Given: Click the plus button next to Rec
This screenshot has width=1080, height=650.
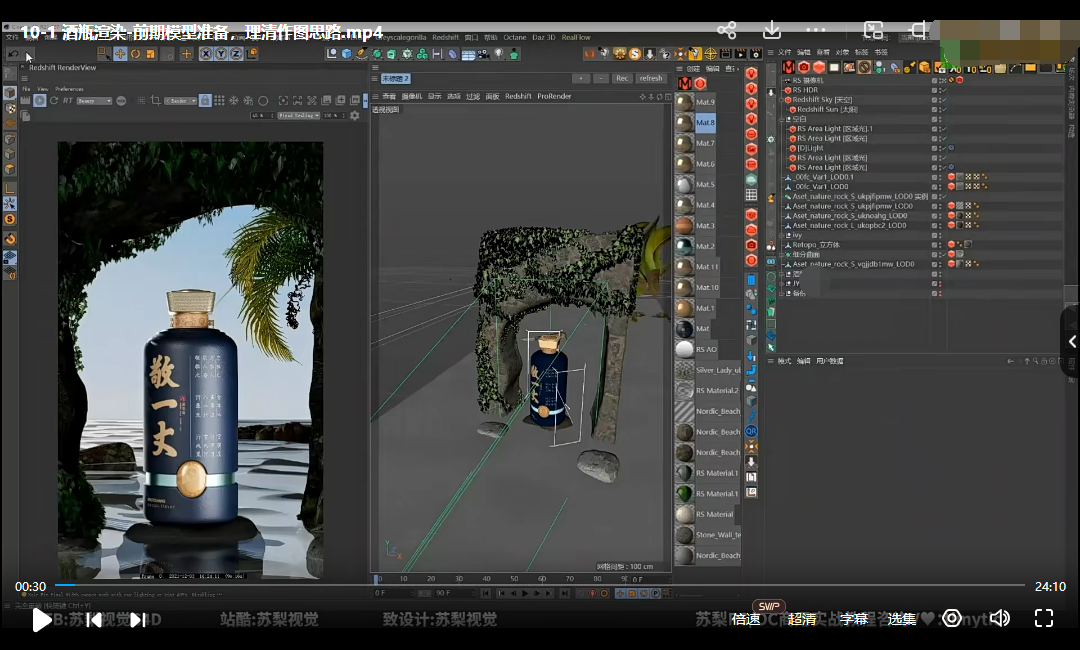Looking at the screenshot, I should (x=581, y=78).
